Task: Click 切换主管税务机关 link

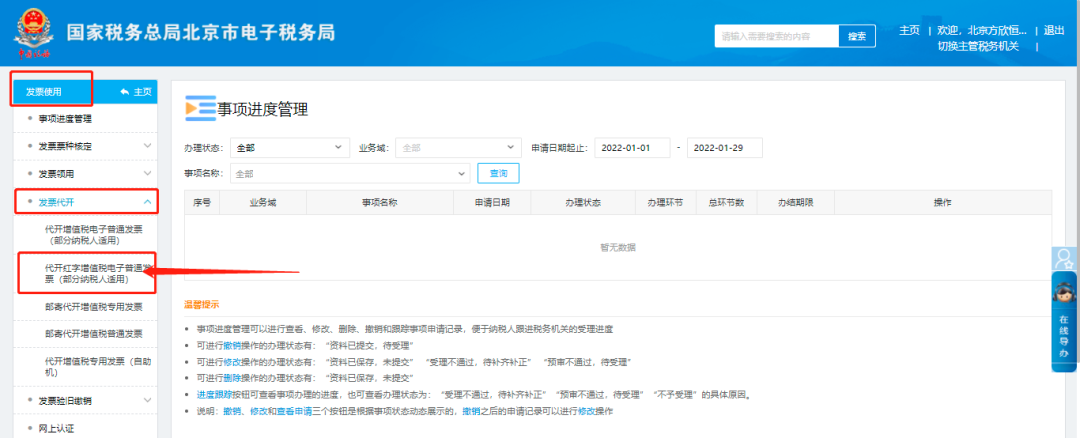Action: coord(978,46)
